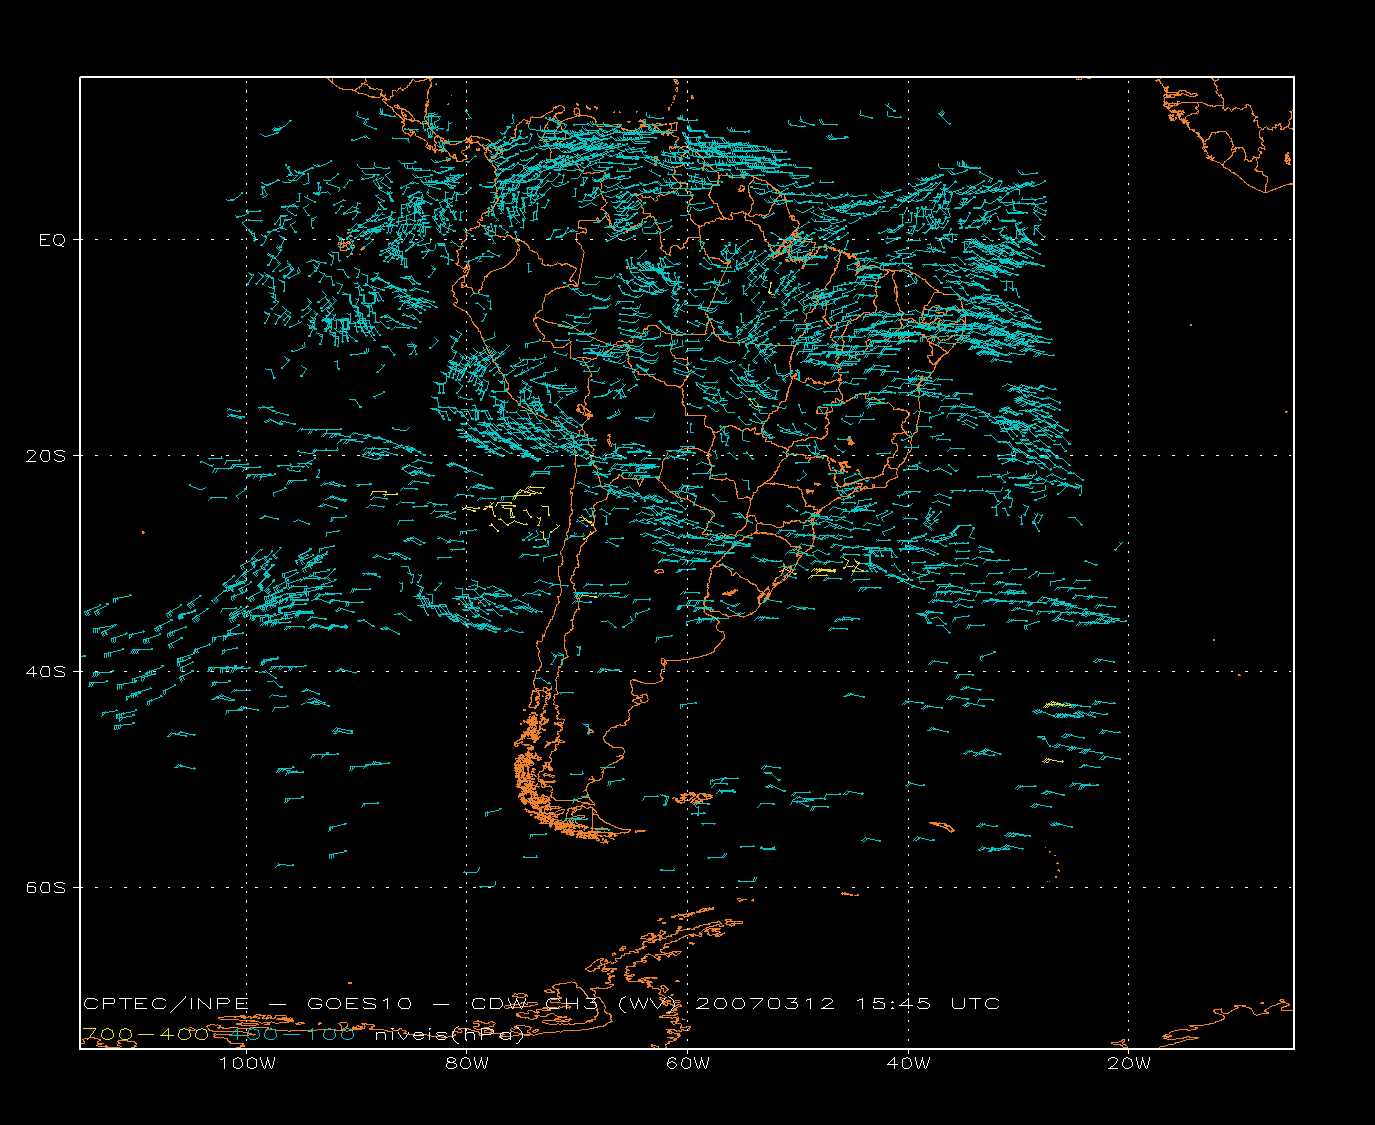Click the CDW CH3 (WV) text
The height and width of the screenshot is (1125, 1375).
coord(576,1003)
